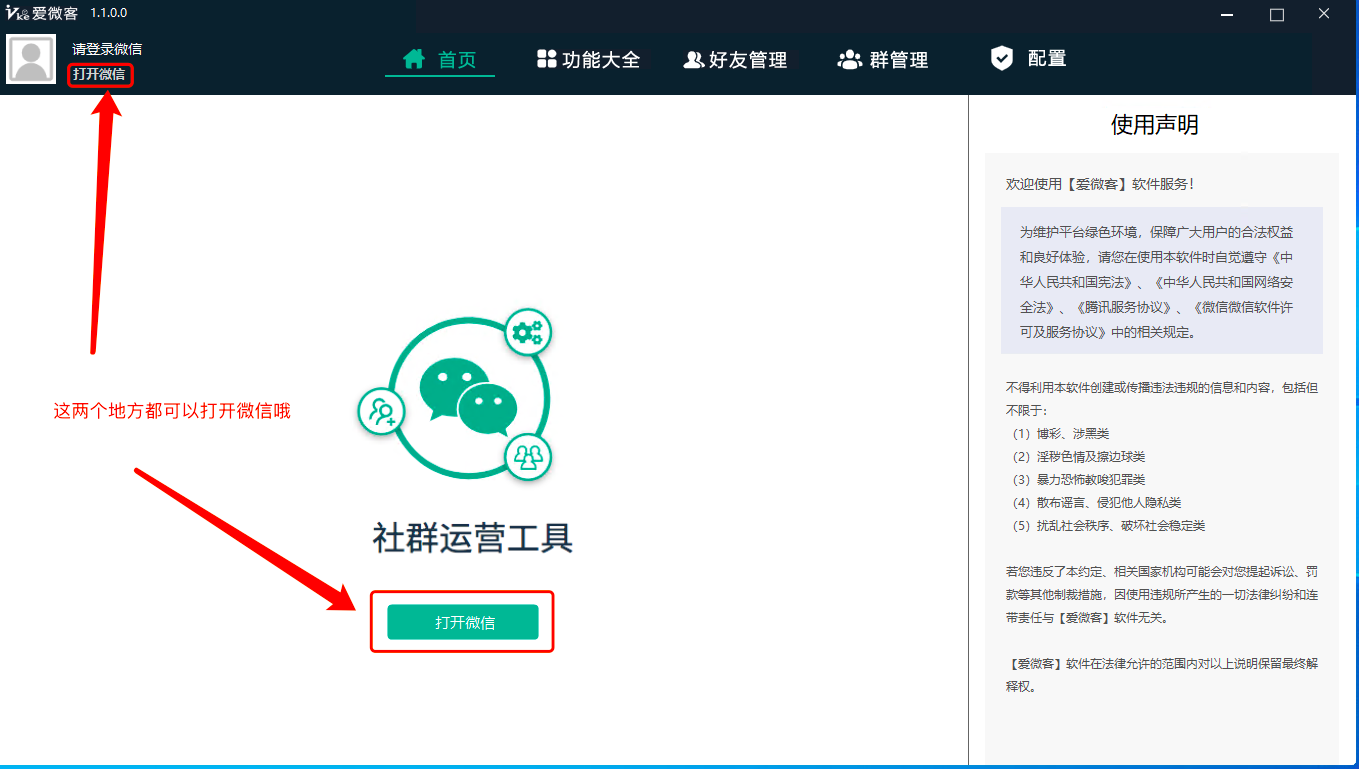
Task: Click the person icon beside 好友管理
Action: click(693, 60)
